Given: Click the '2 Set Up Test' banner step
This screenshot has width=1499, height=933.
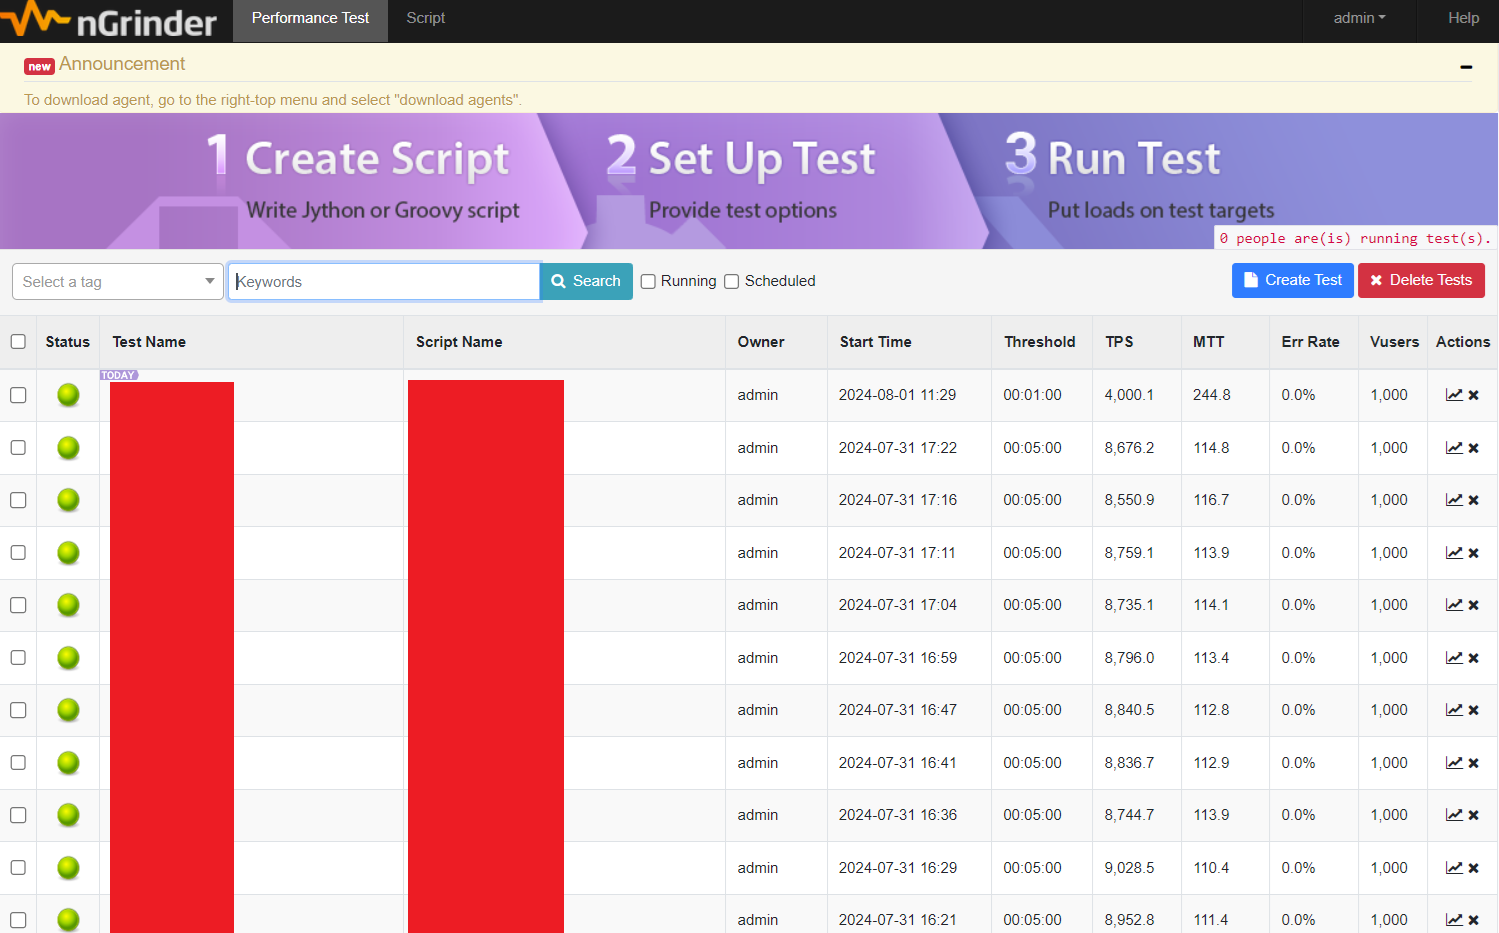Looking at the screenshot, I should click(x=742, y=180).
